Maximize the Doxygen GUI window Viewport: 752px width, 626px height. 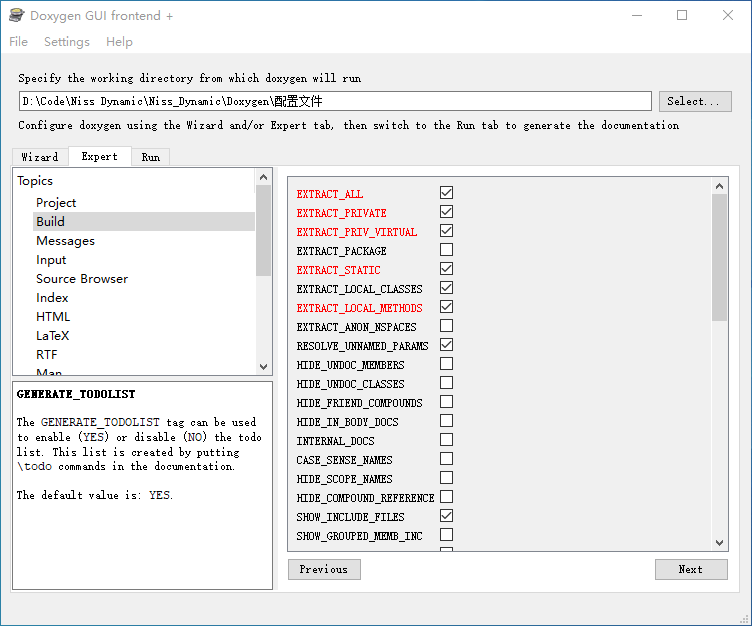click(682, 15)
